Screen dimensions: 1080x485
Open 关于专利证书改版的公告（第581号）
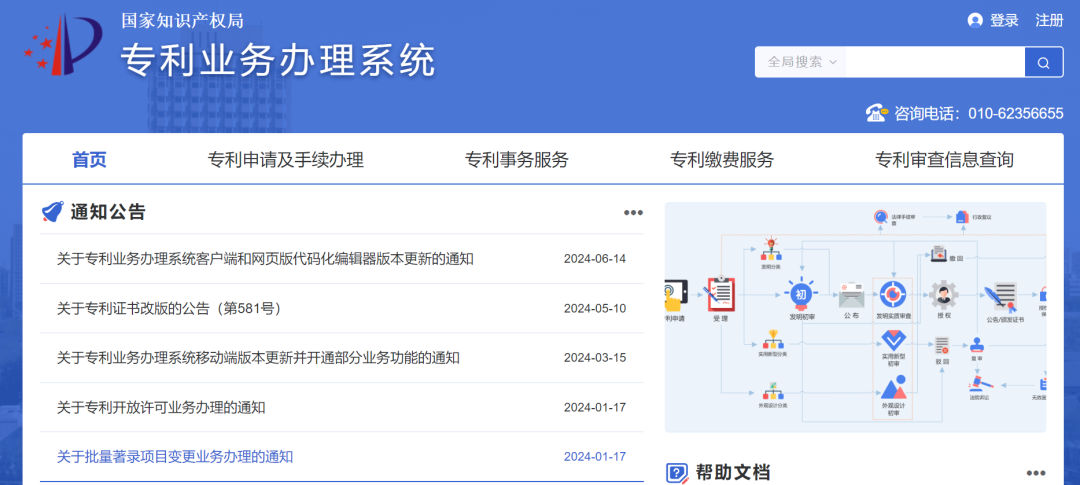tap(169, 309)
